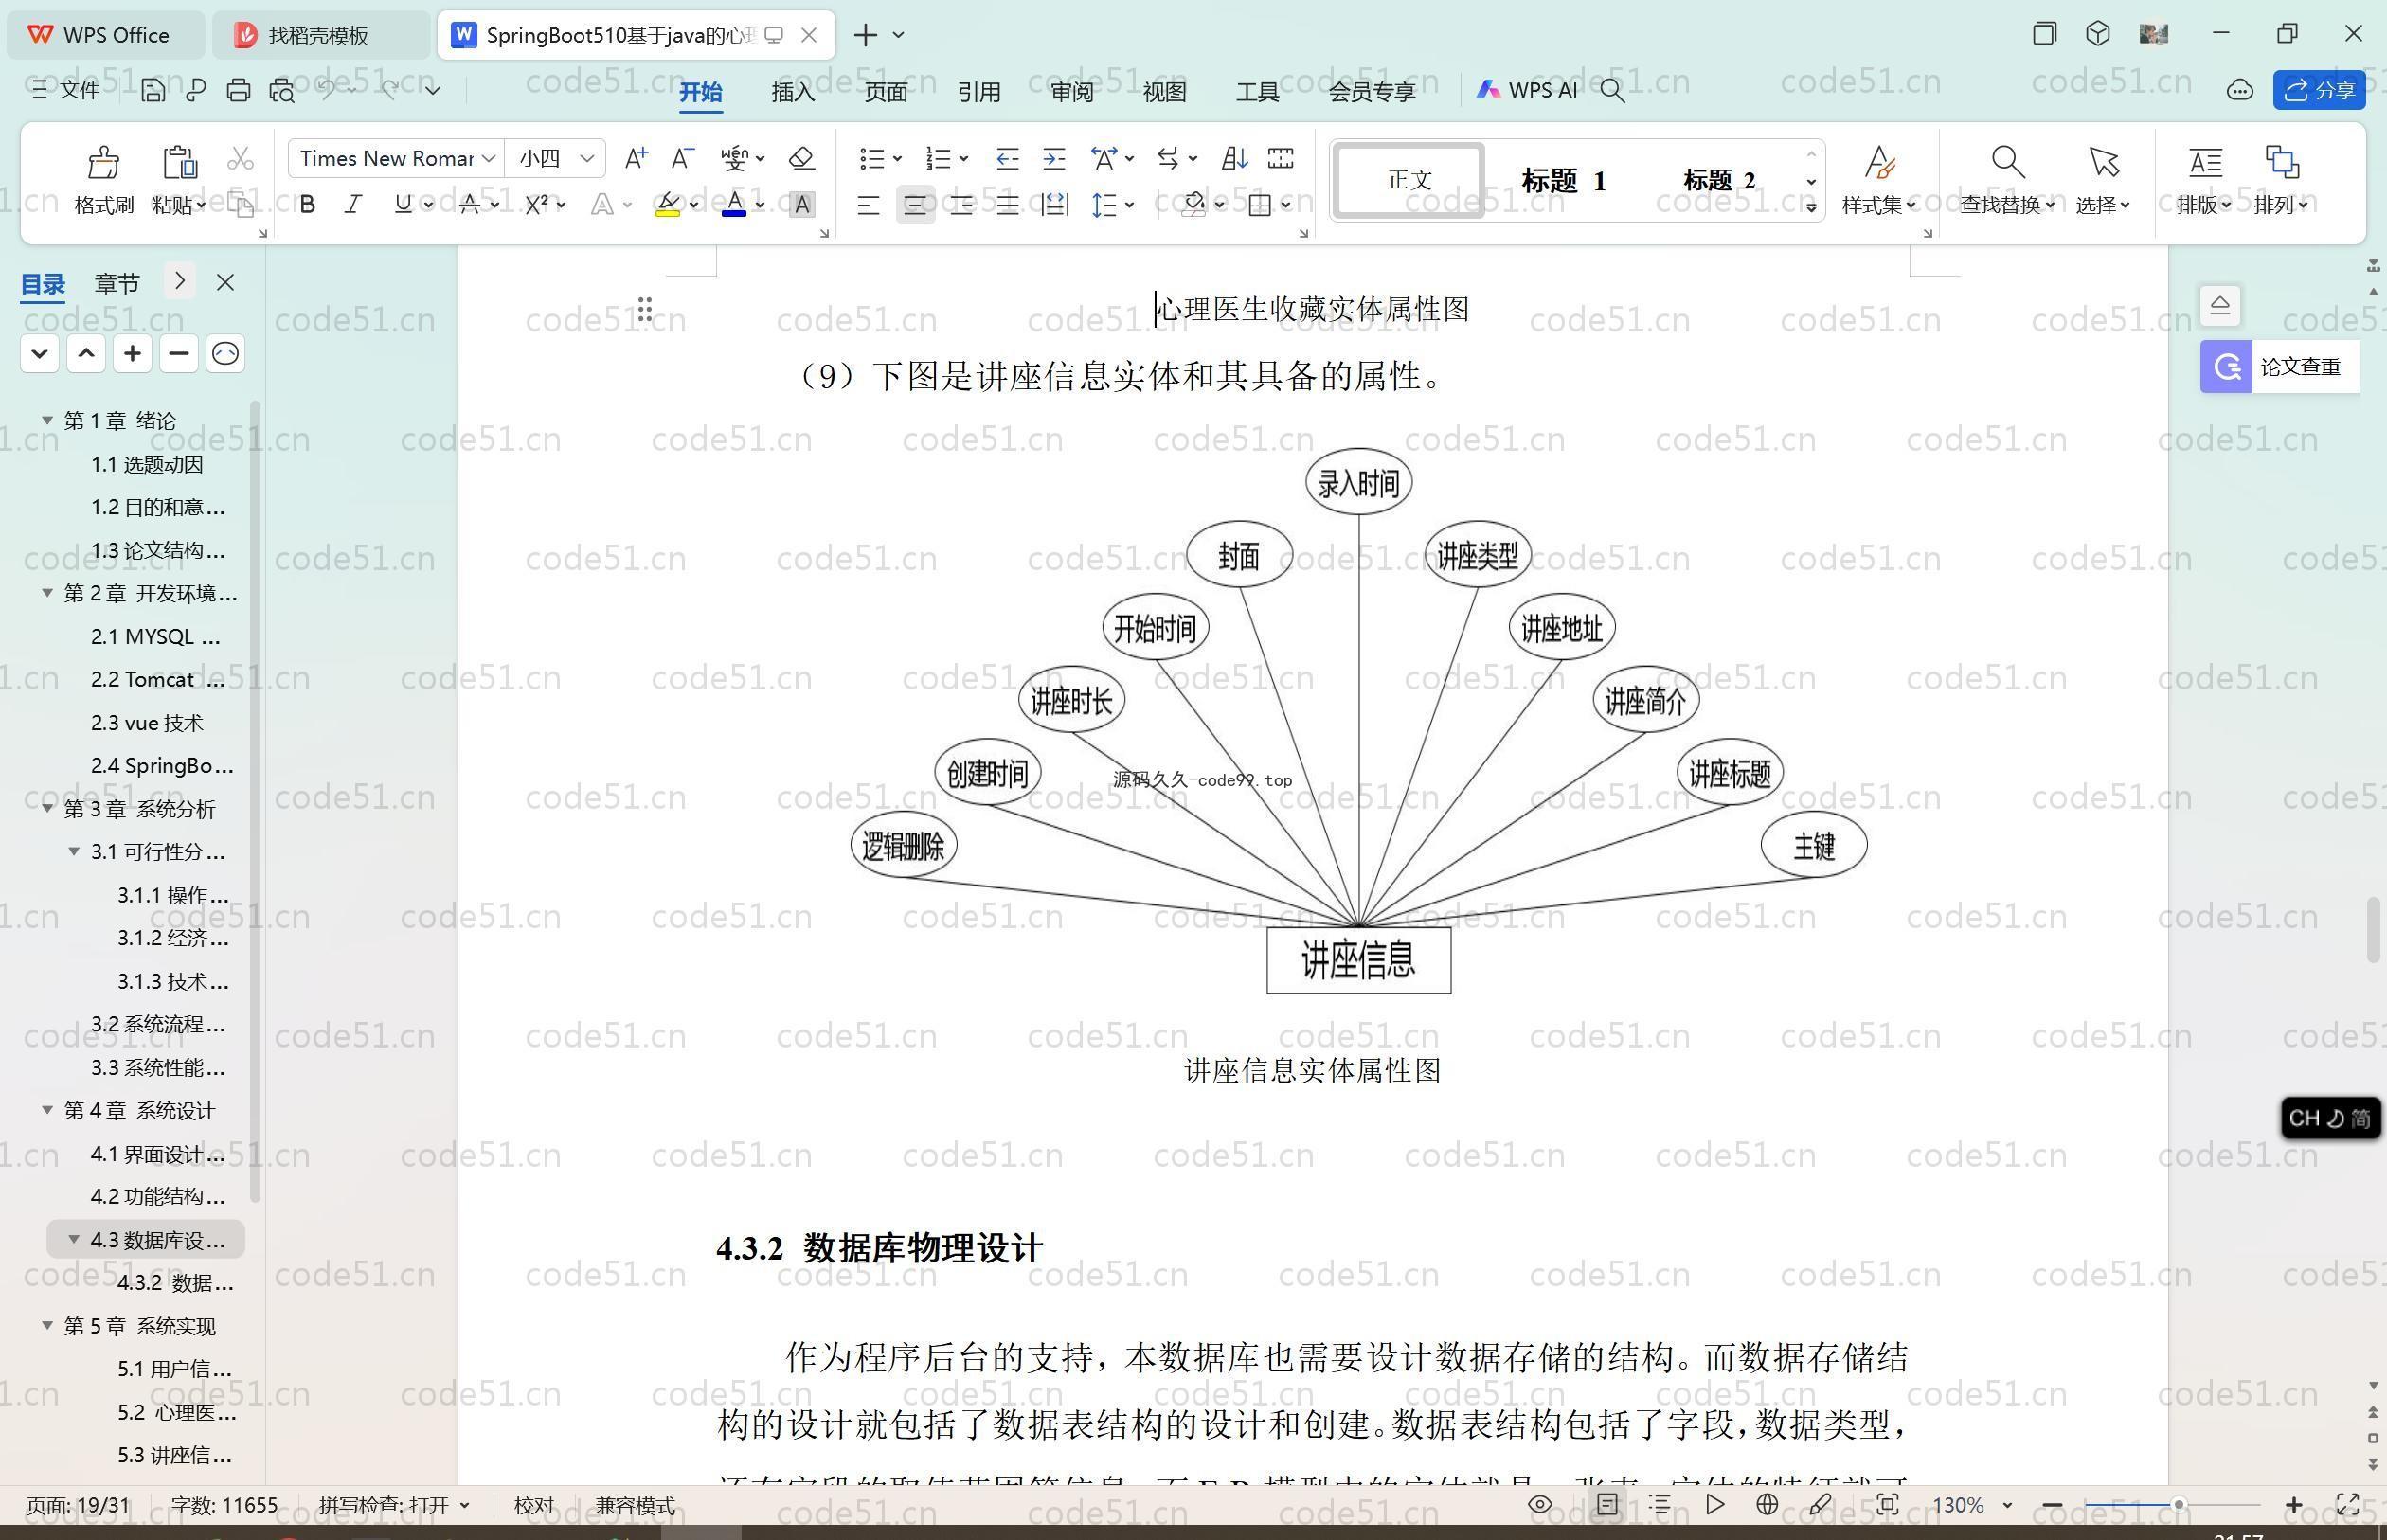Switch to the 找稻壳模板 window tab
The width and height of the screenshot is (2387, 1540).
pos(318,35)
